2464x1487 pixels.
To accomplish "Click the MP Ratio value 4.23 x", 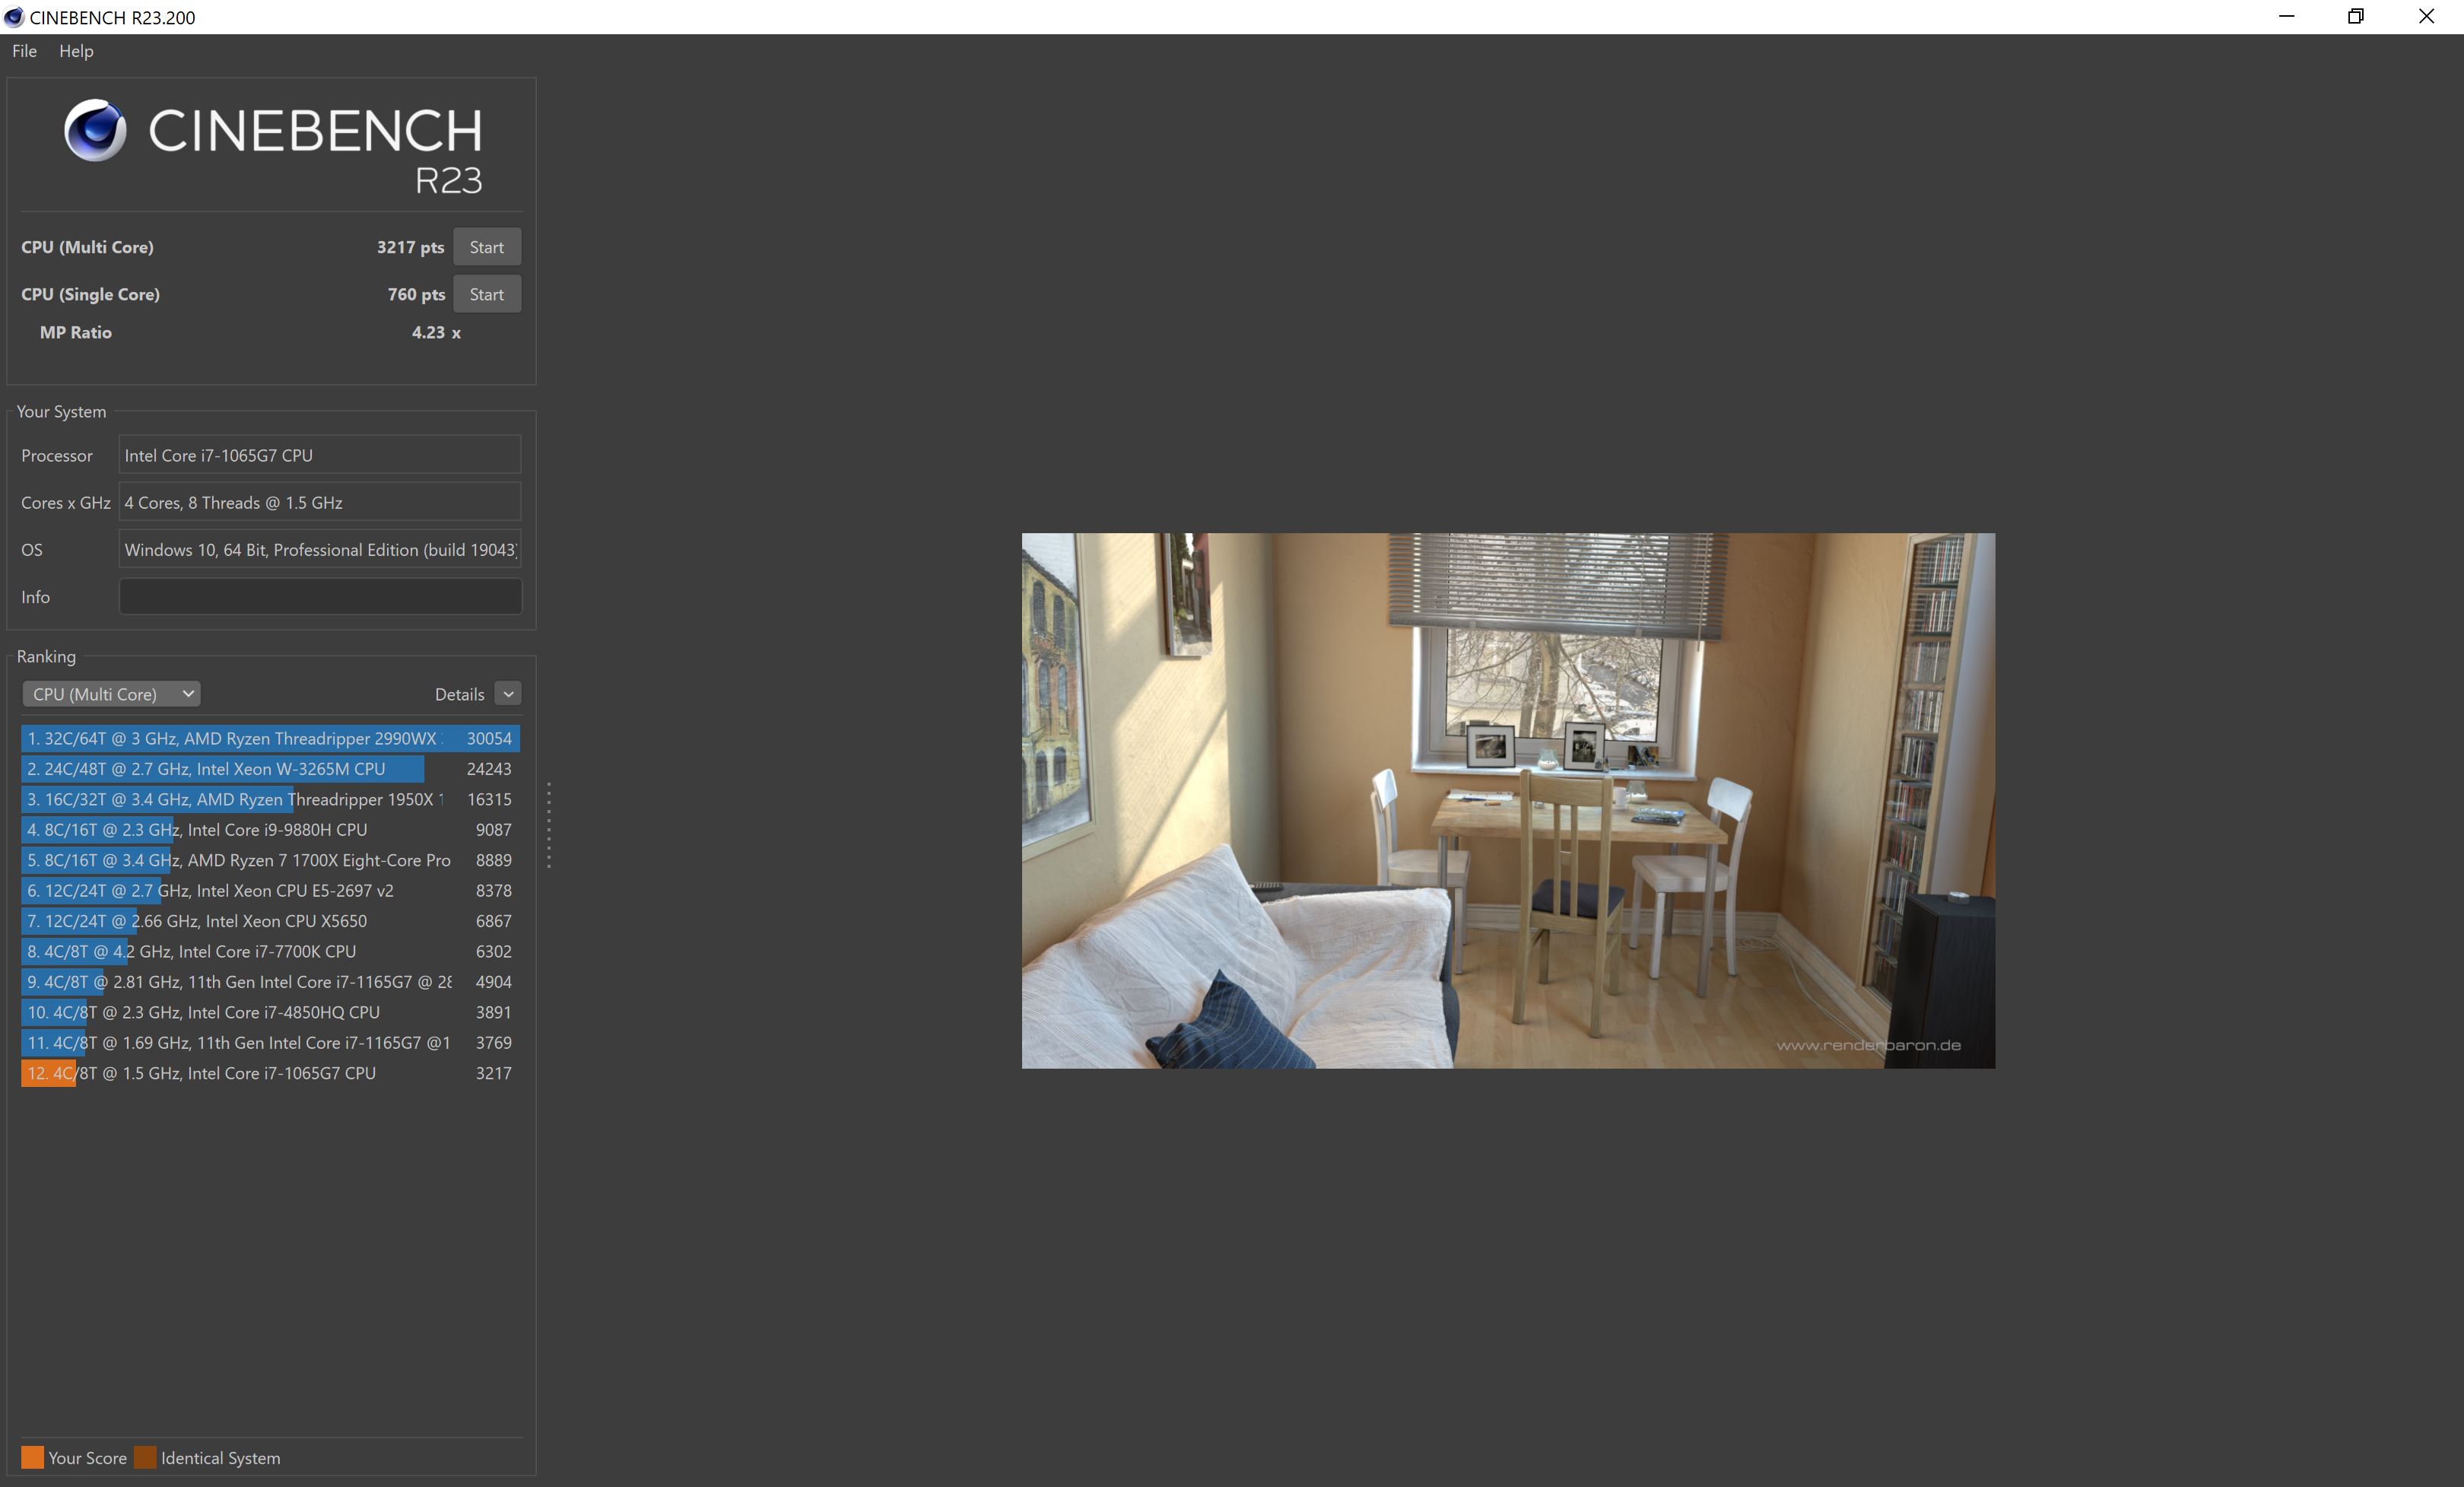I will (x=436, y=332).
